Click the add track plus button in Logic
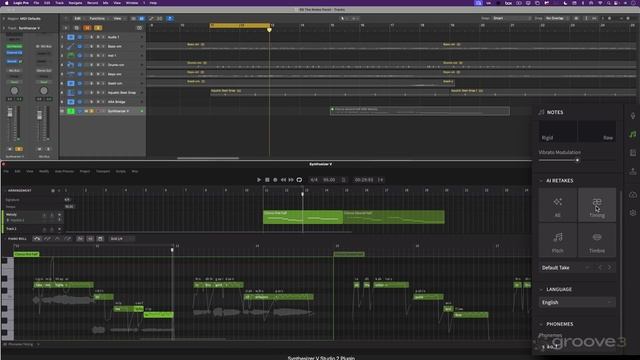This screenshot has height=360, width=640. click(x=66, y=28)
